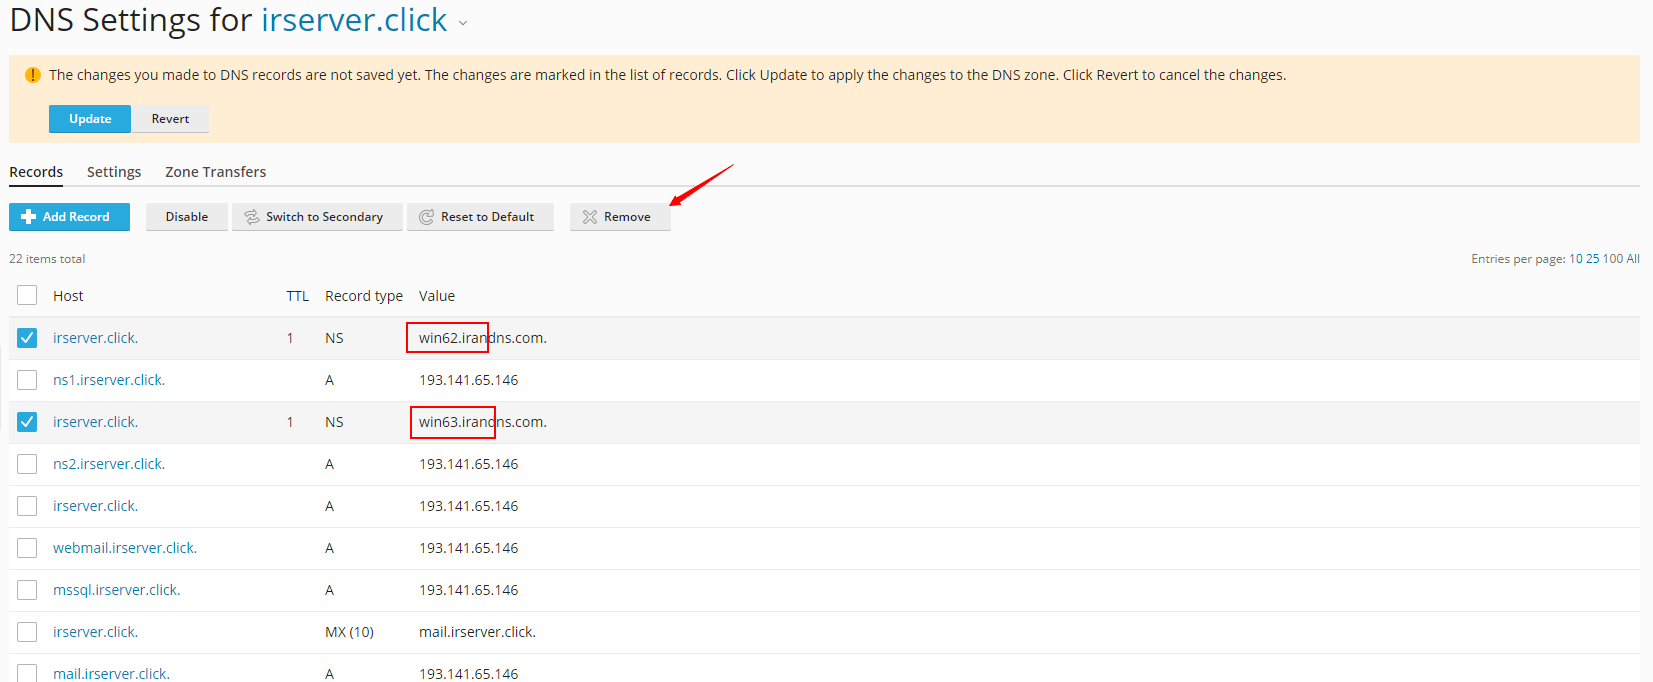Switch to the Zone Transfers tab
Image resolution: width=1653 pixels, height=682 pixels.
pos(215,172)
